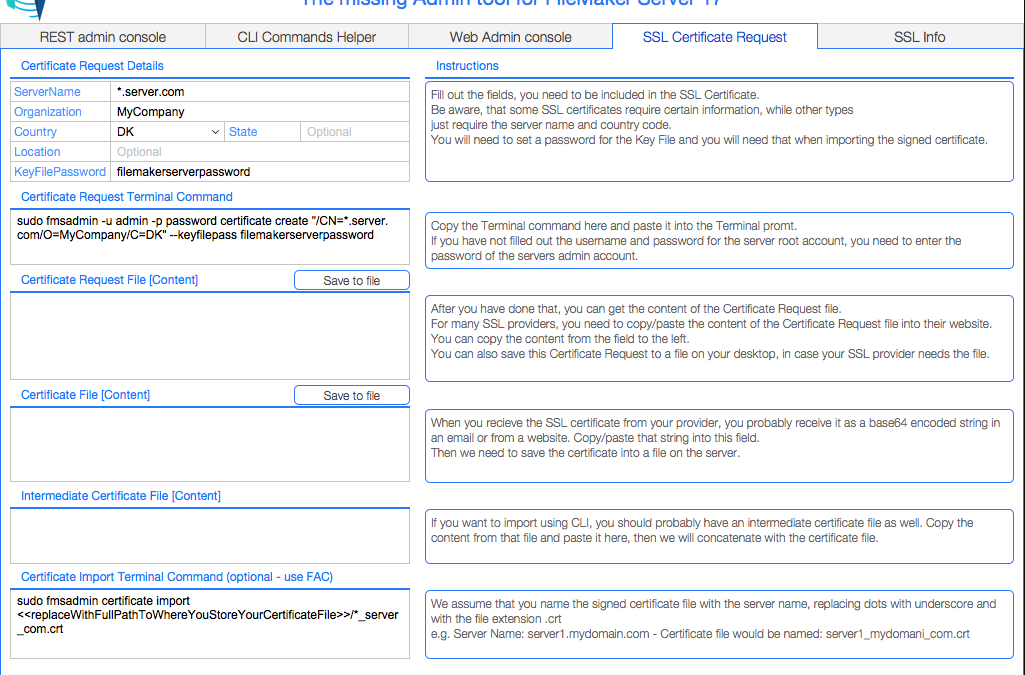Screen dimensions: 1025x675
Task: Click the Country label
Action: (x=35, y=131)
